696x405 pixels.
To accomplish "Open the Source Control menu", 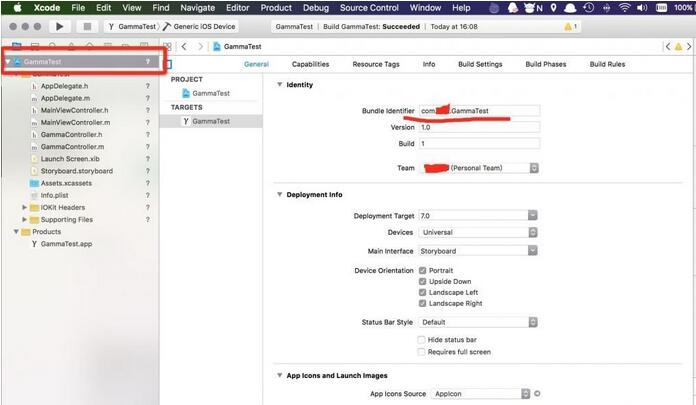I will (369, 8).
